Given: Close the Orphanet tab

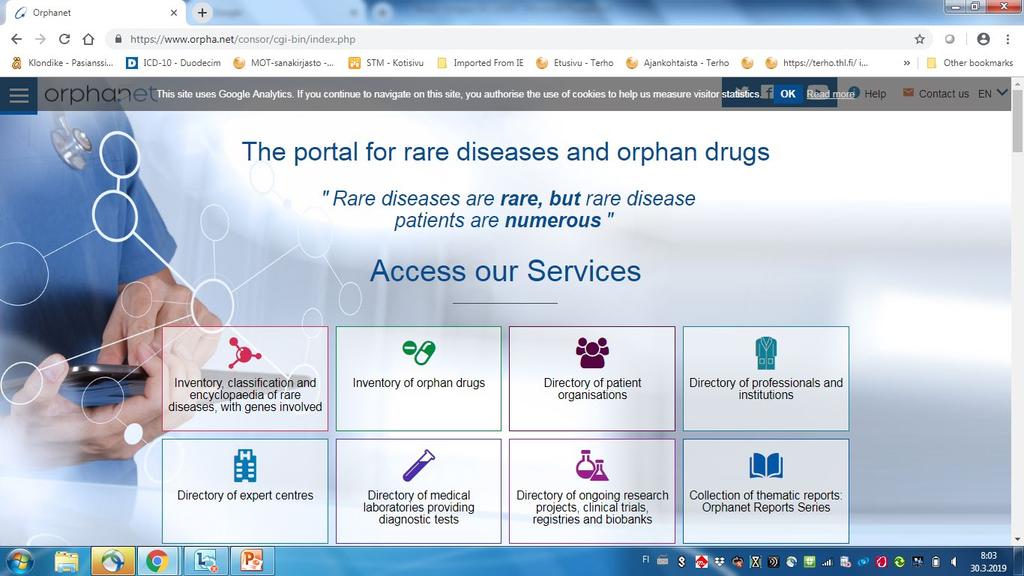Looking at the screenshot, I should pyautogui.click(x=174, y=12).
